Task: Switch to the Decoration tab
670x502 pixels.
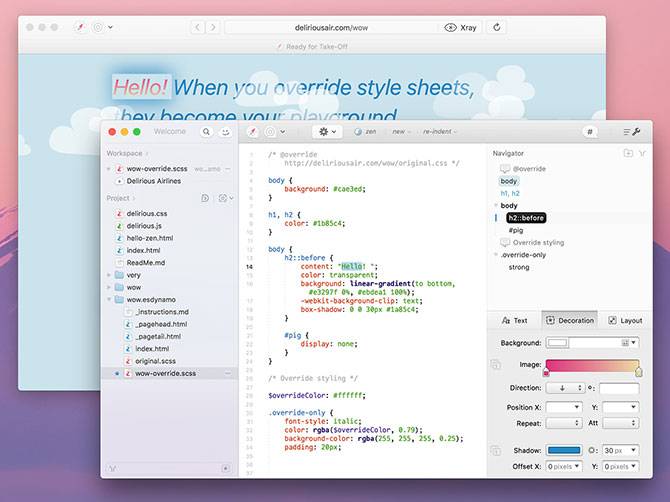Action: (570, 320)
